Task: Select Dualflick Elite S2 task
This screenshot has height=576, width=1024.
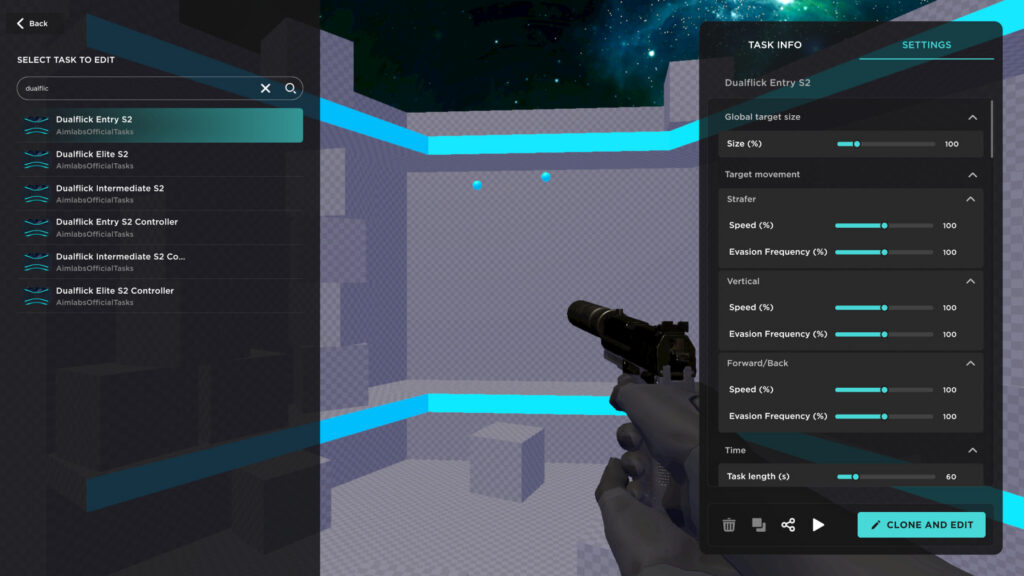Action: click(x=161, y=159)
